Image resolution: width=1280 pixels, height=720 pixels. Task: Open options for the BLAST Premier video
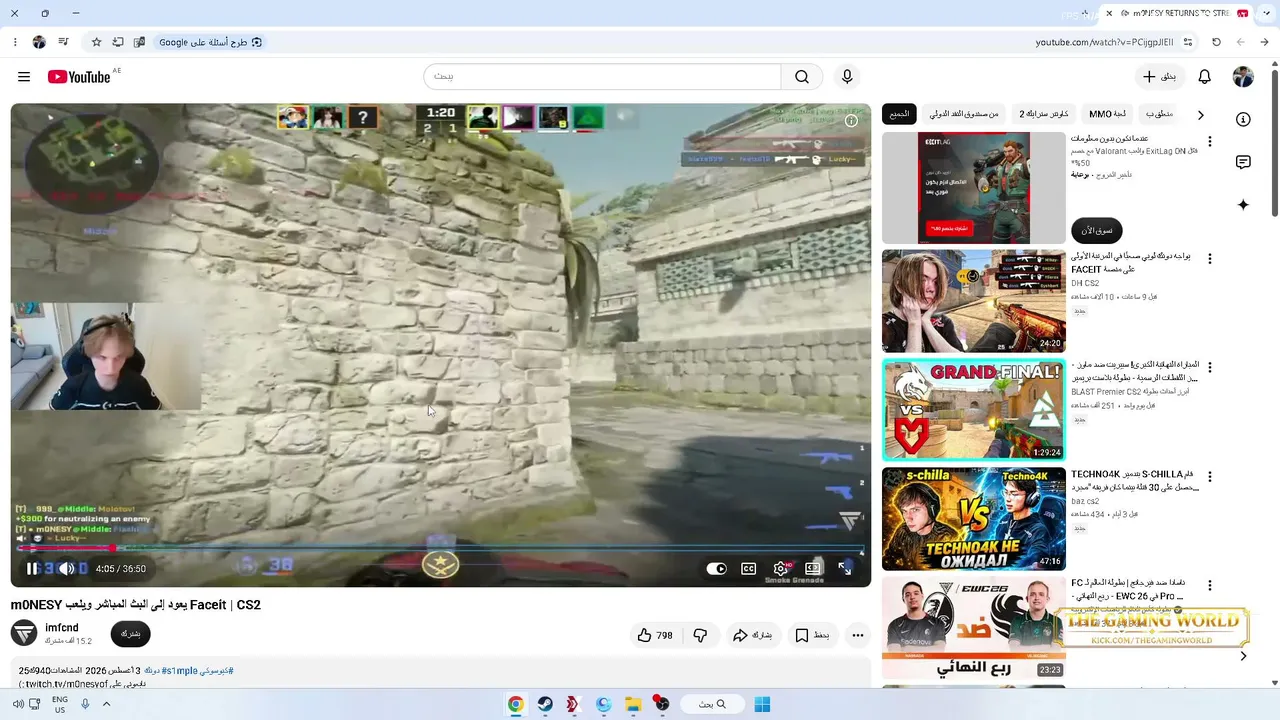1209,368
